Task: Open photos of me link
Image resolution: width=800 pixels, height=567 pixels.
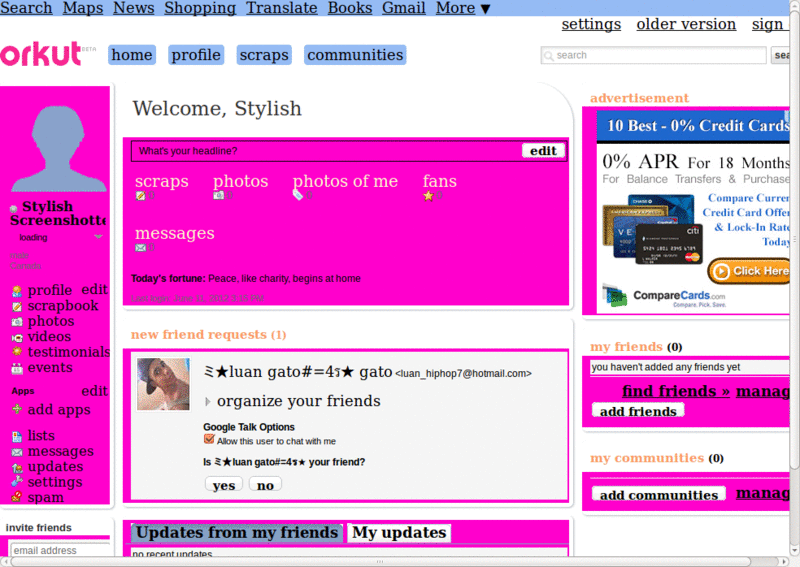Action: click(345, 181)
